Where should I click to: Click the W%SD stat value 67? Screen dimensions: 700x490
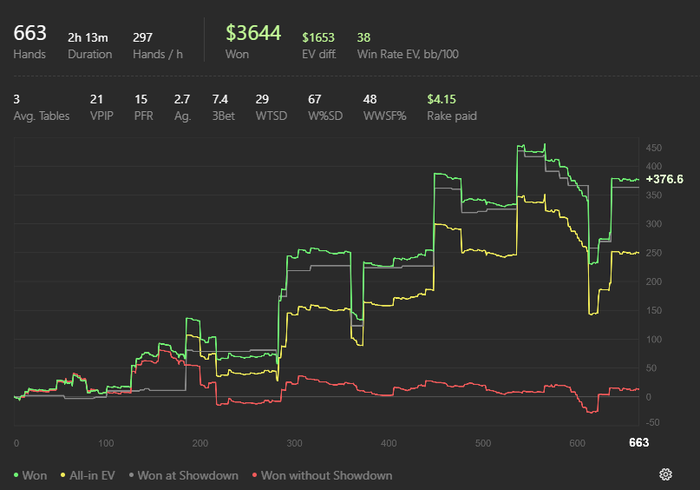[314, 99]
